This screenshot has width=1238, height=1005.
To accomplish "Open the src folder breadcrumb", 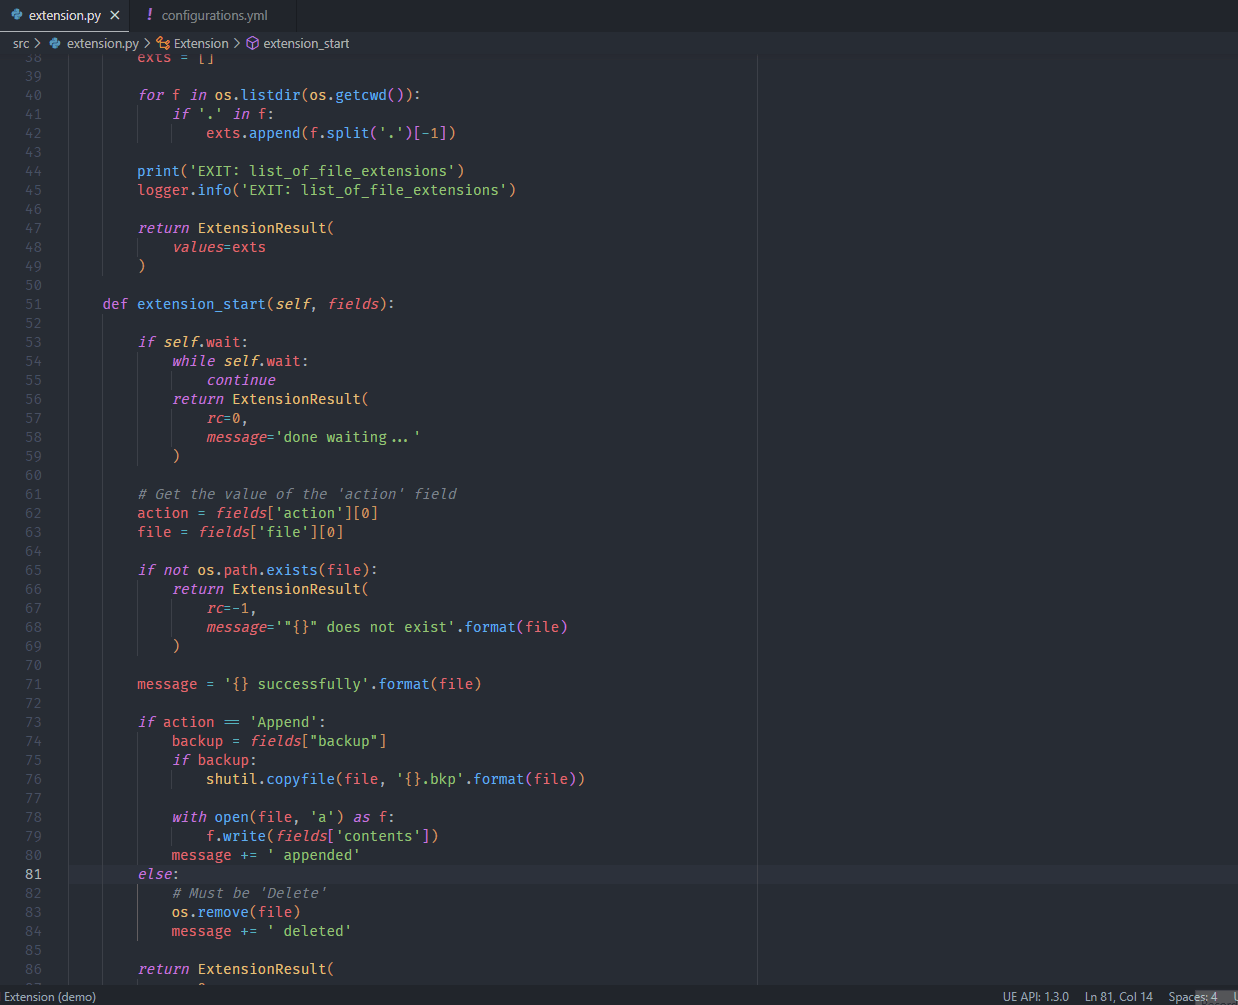I will pos(21,43).
